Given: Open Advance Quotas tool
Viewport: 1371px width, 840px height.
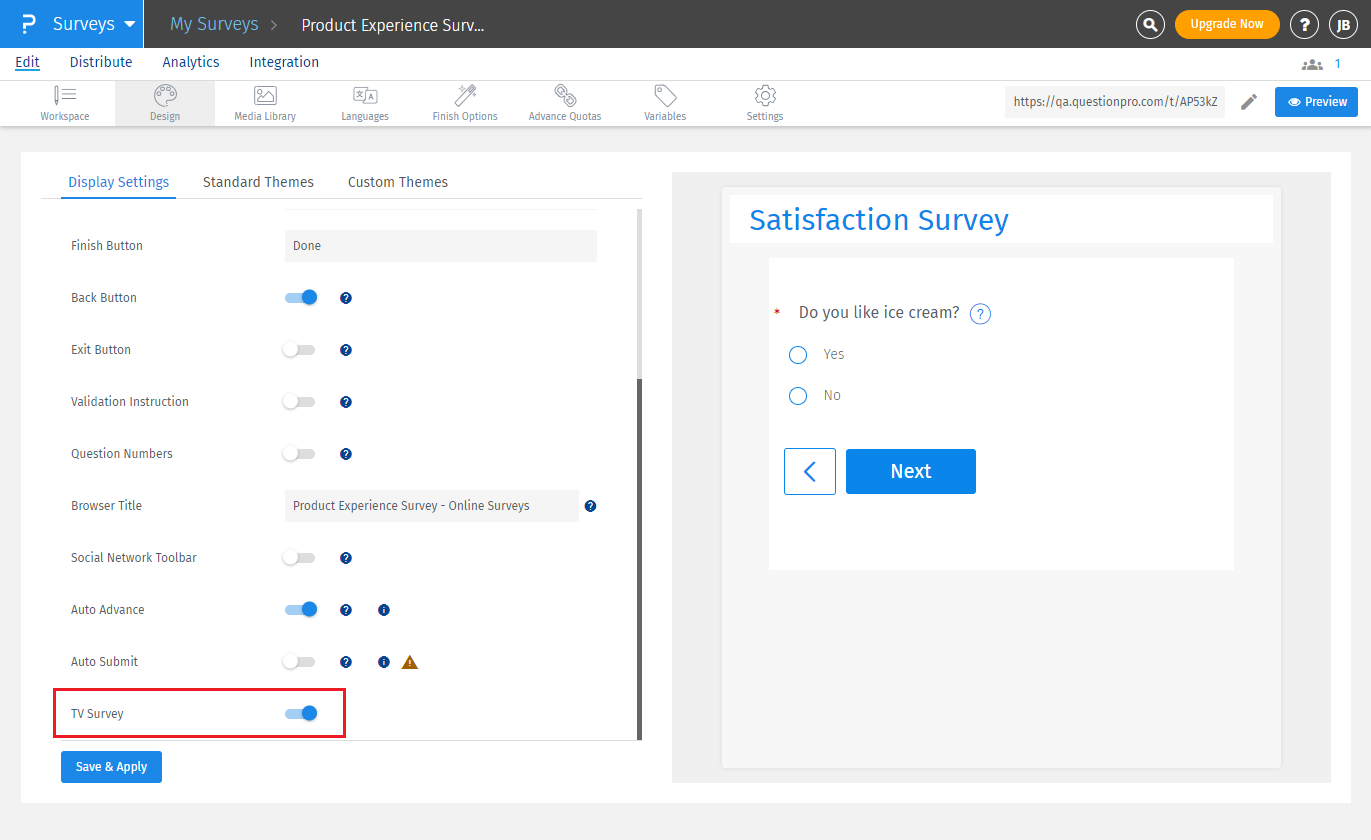Looking at the screenshot, I should point(565,103).
